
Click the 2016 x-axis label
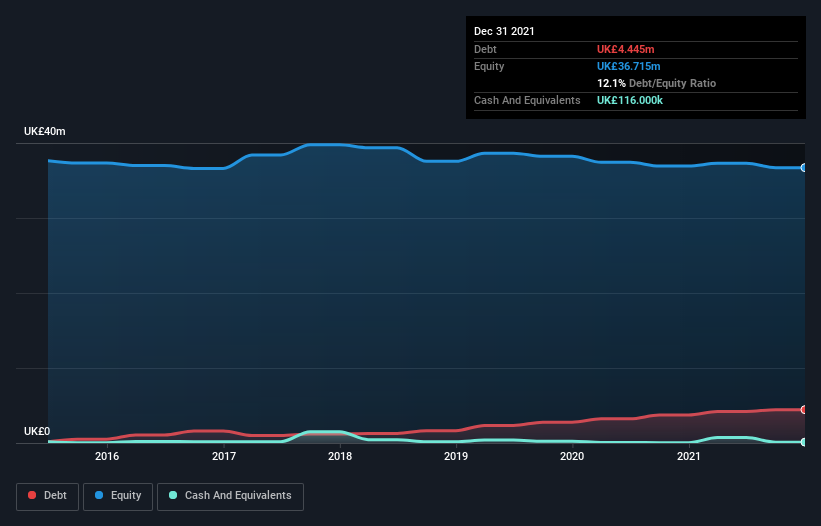coord(107,456)
